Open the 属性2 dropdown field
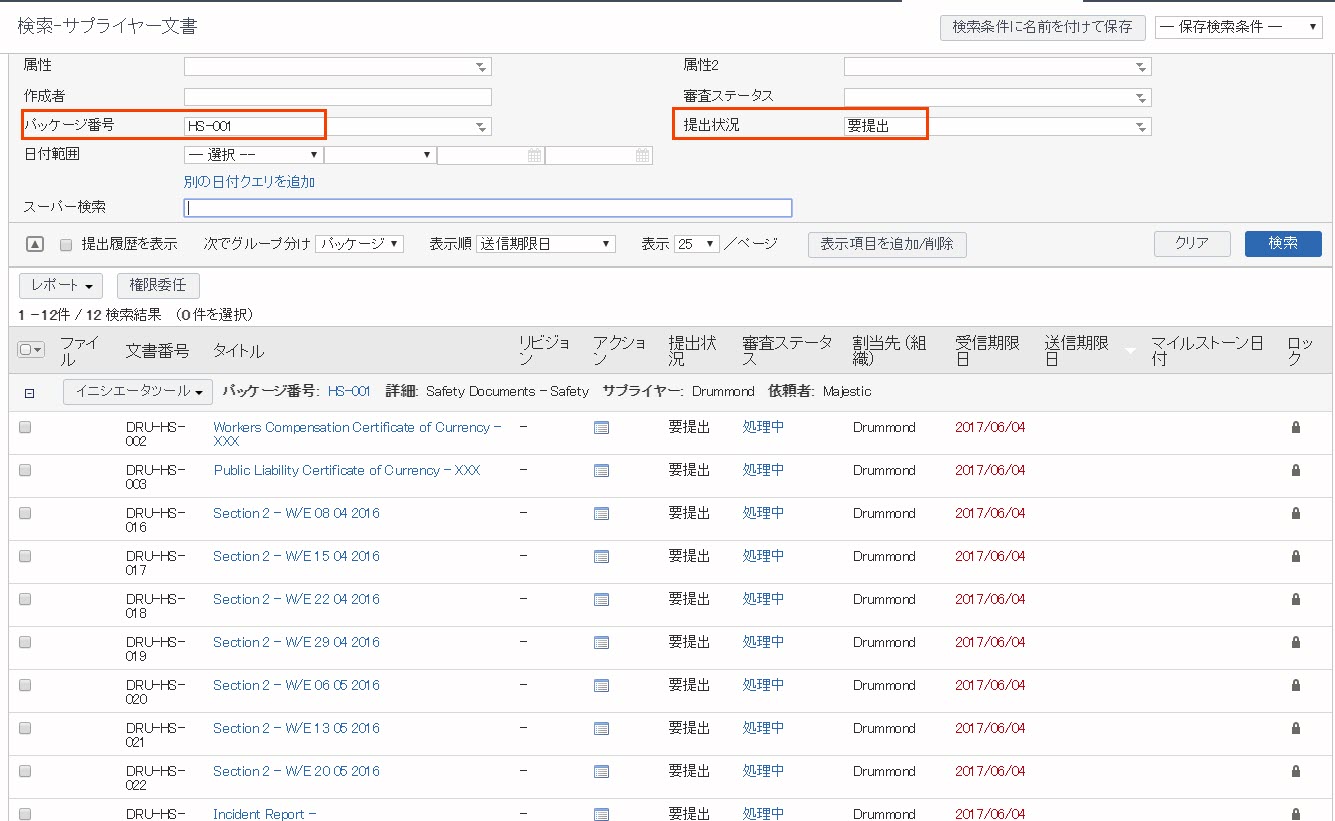The image size is (1335, 821). coord(998,67)
